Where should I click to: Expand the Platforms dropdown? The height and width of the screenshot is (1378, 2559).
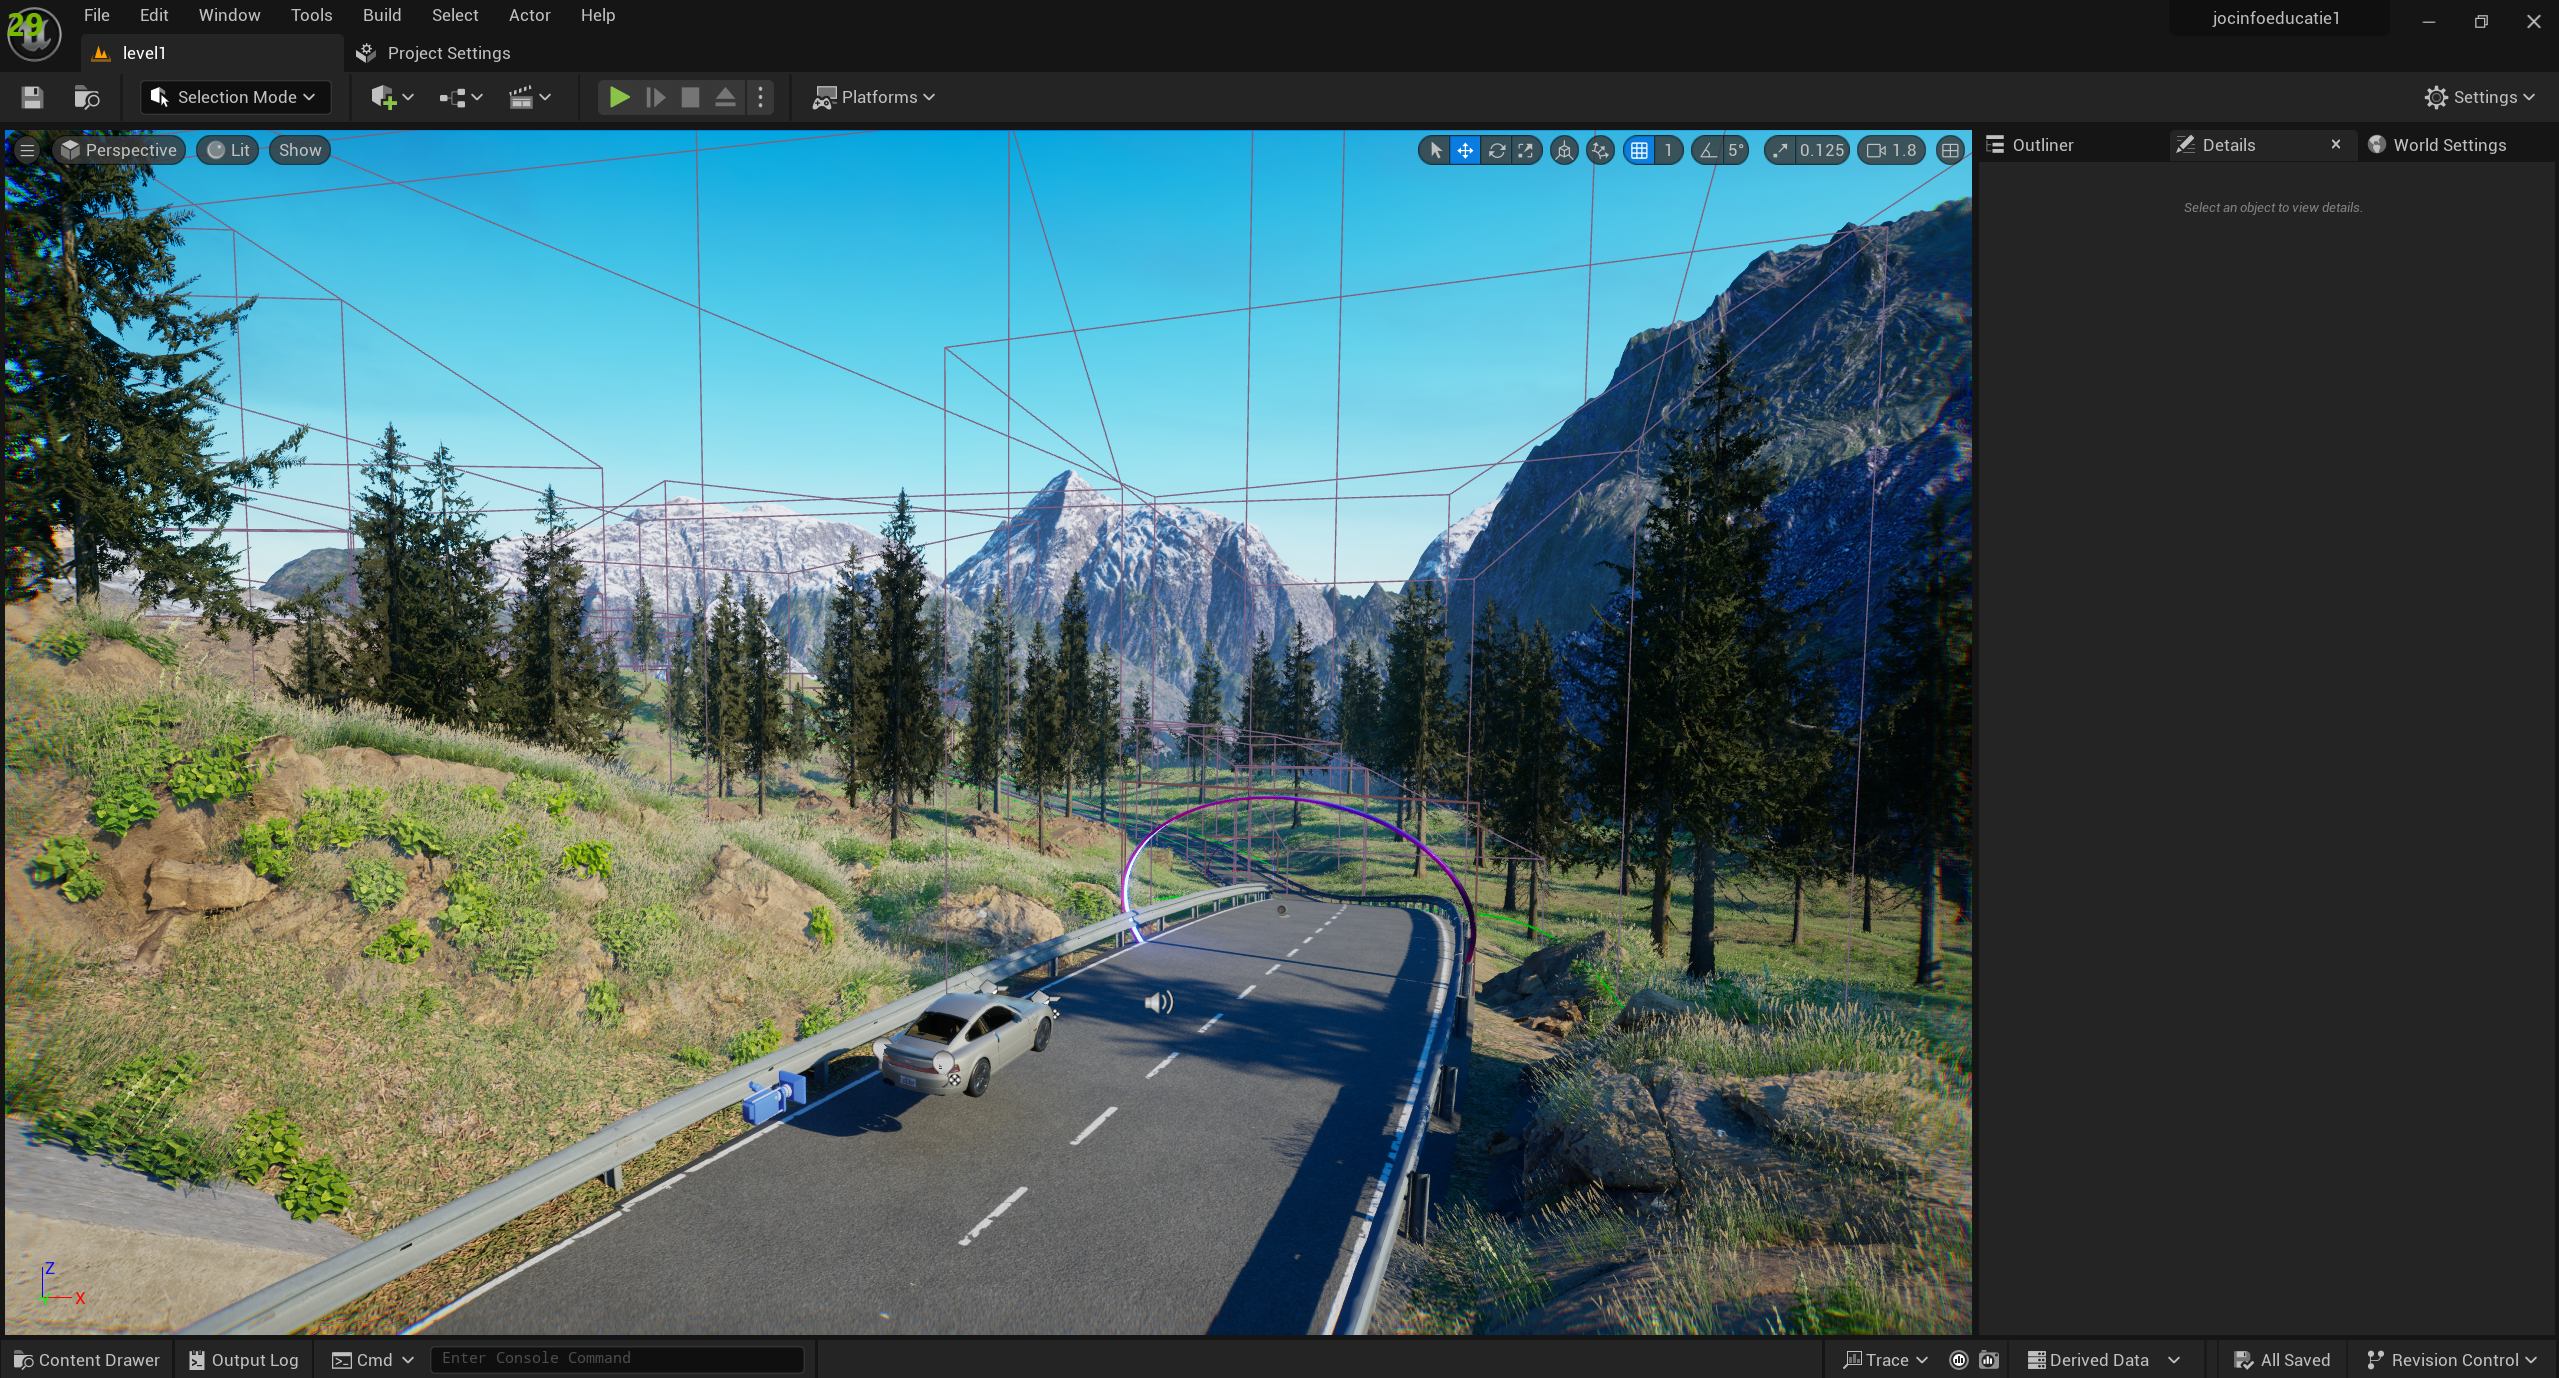tap(874, 97)
